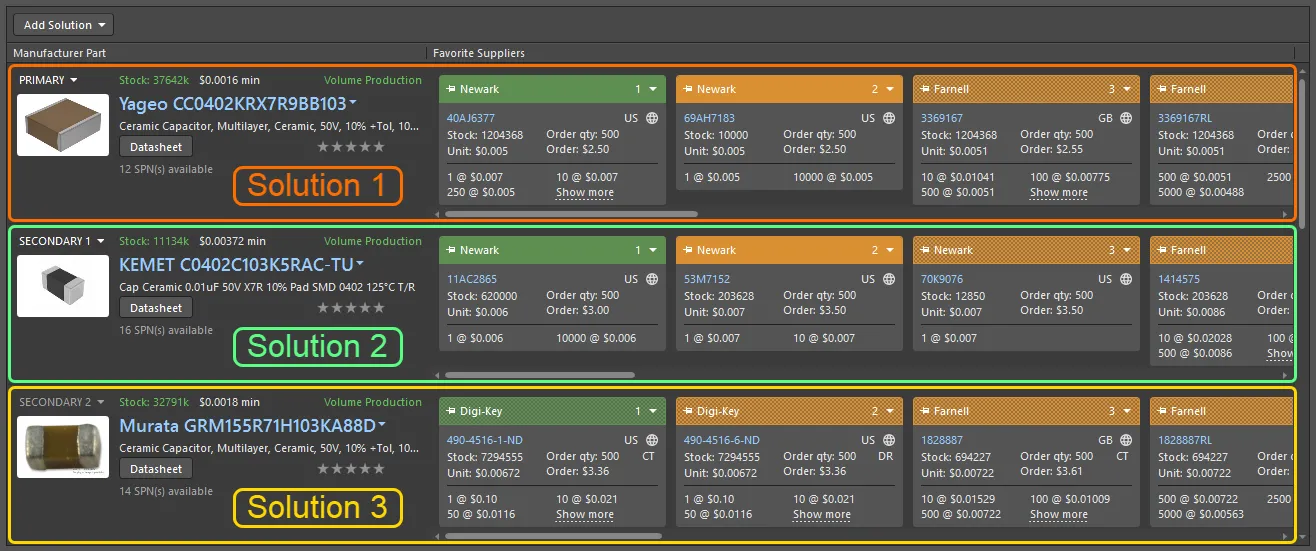Screen dimensions: 1316x551
Task: Click the globe icon for Digi-Key 490-4516-1-ND
Action: [652, 440]
